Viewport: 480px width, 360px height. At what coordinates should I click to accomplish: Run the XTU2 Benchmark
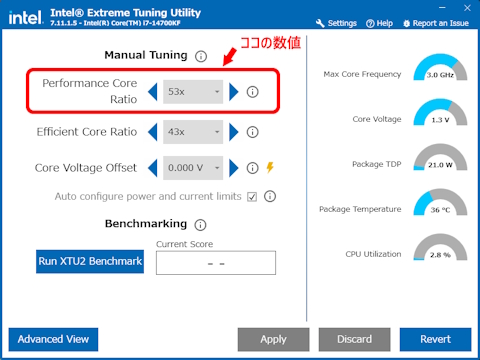90,261
